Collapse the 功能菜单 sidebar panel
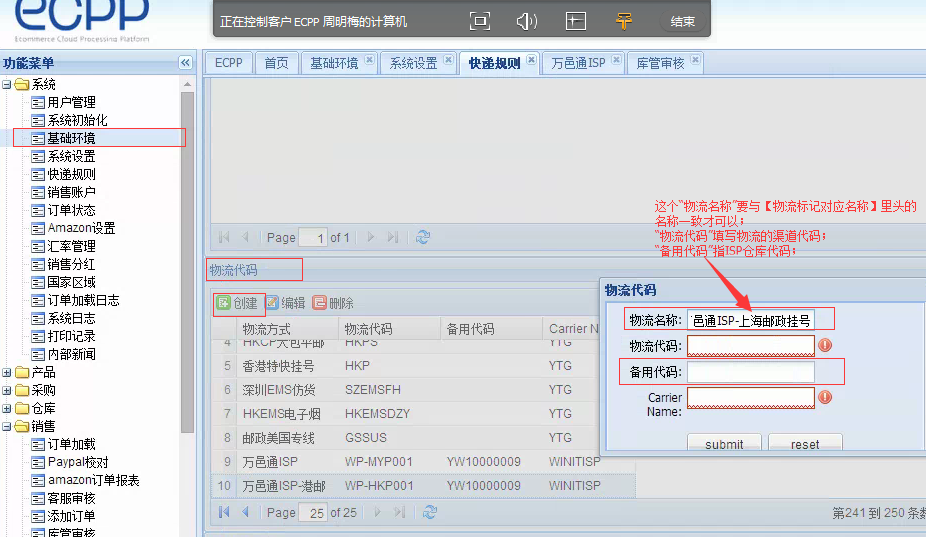The image size is (926, 537). point(185,62)
